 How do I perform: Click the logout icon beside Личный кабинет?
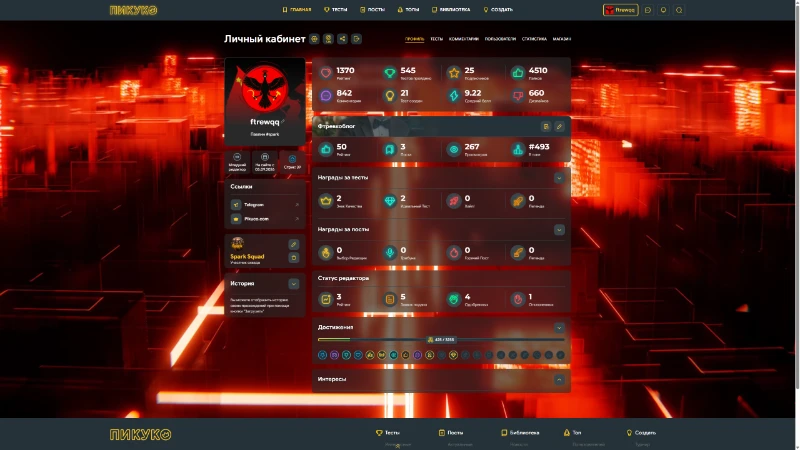356,39
